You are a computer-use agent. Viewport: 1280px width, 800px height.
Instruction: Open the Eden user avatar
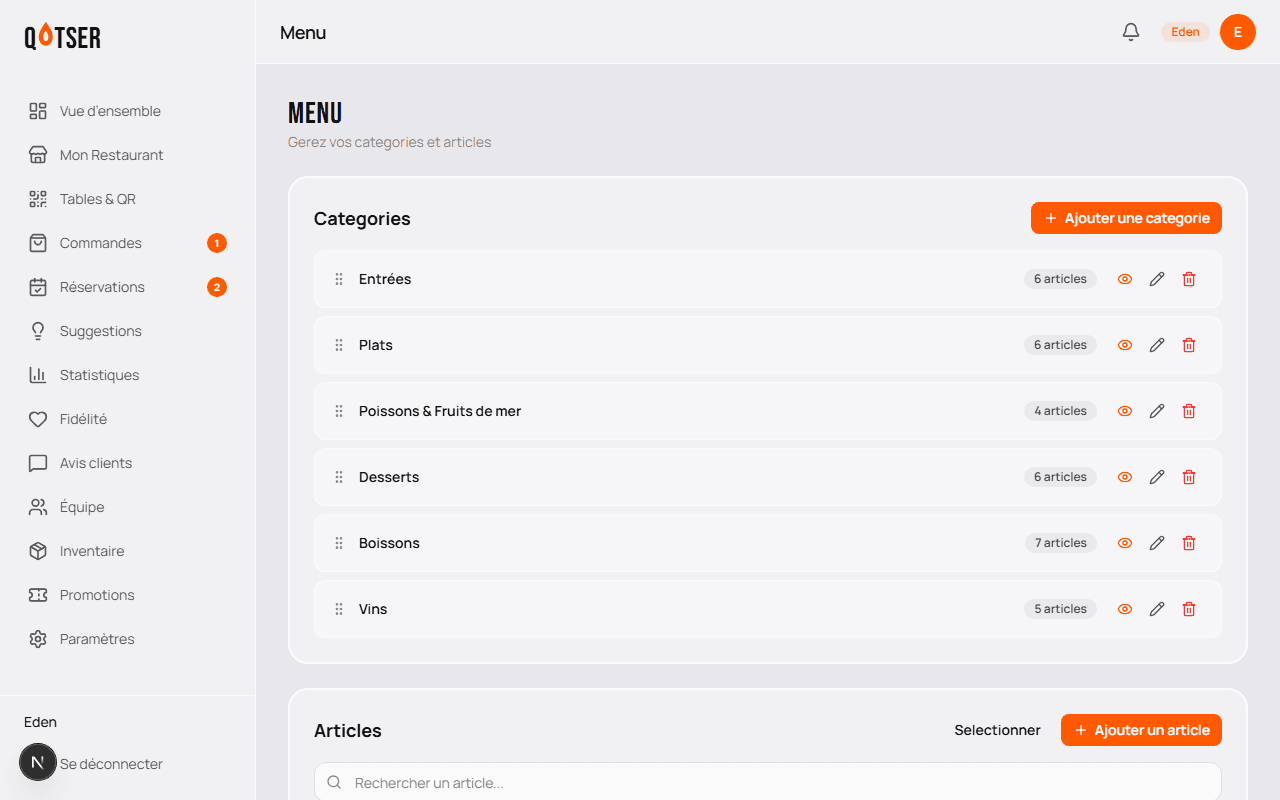click(x=1238, y=32)
